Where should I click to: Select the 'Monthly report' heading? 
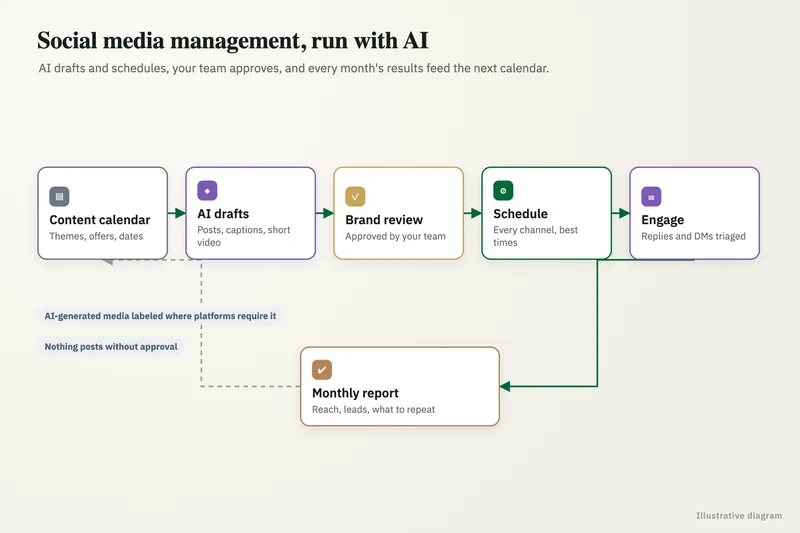(356, 393)
